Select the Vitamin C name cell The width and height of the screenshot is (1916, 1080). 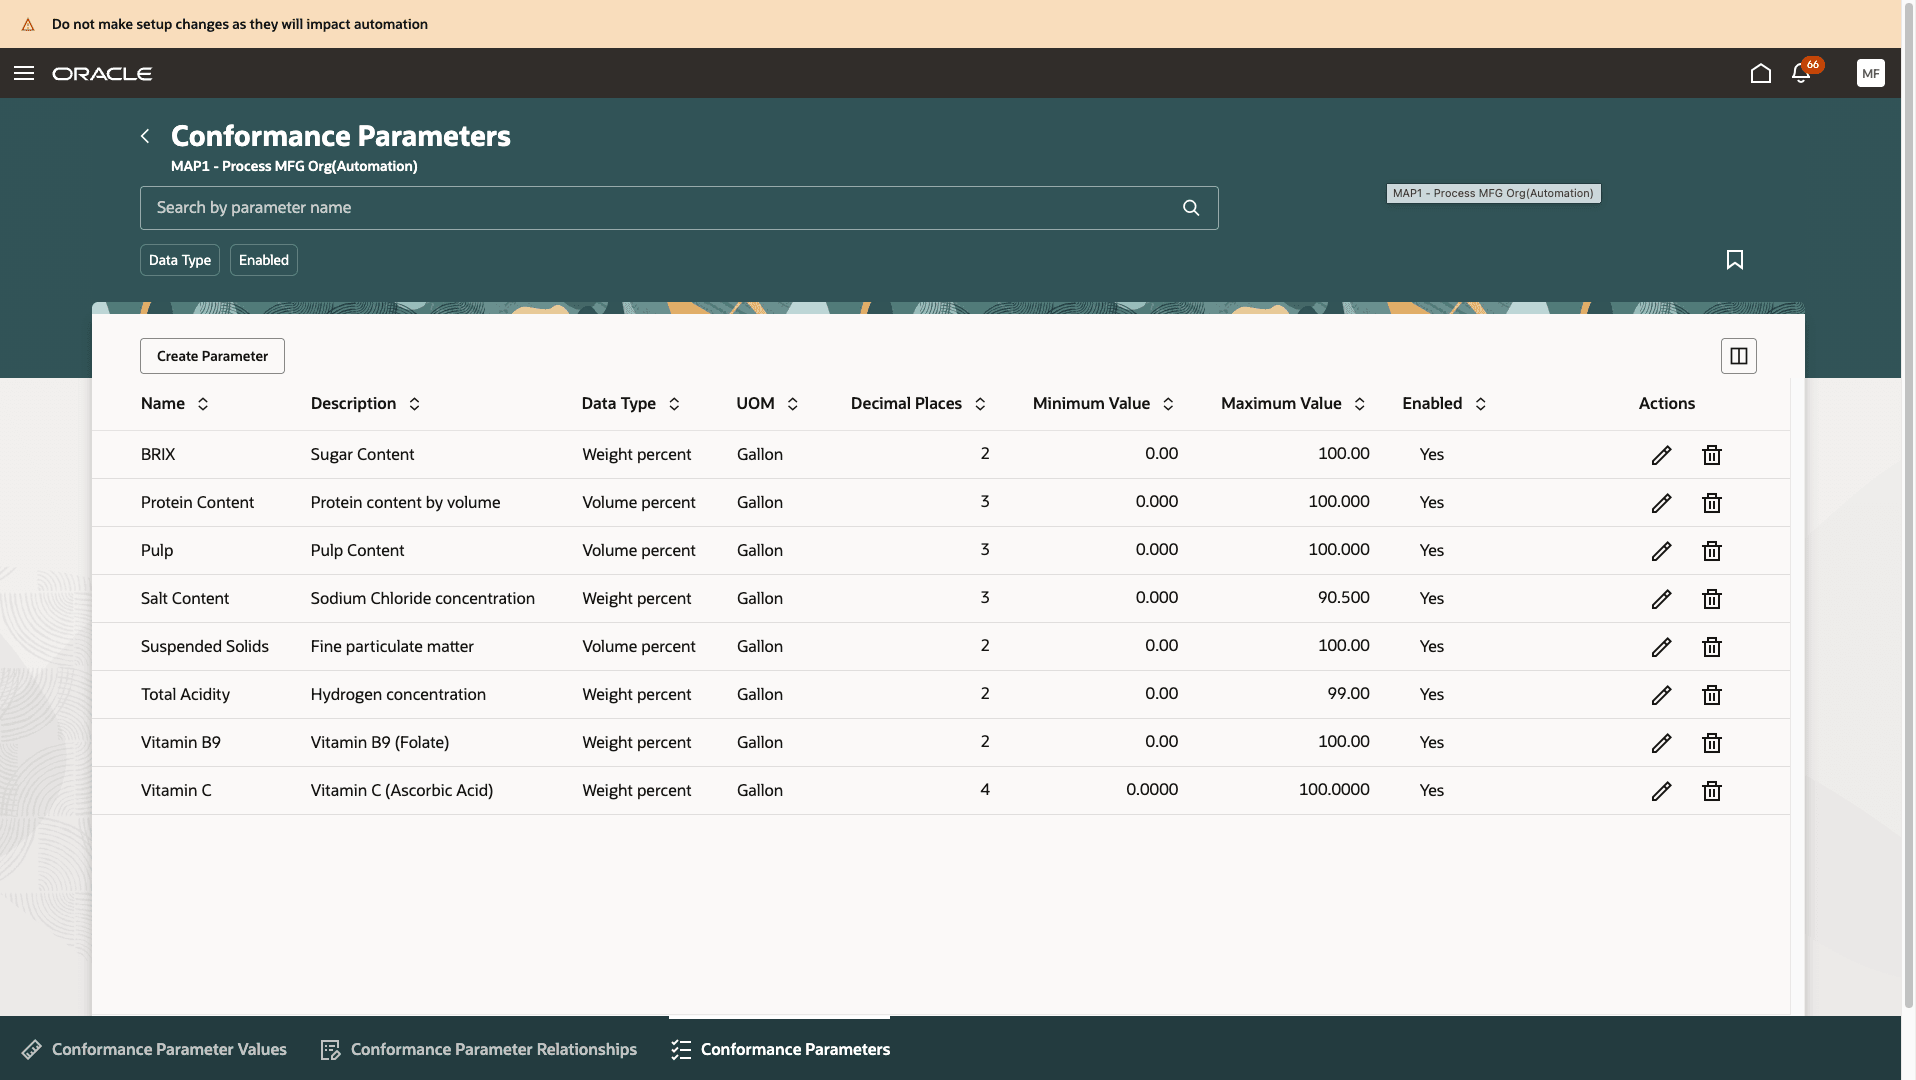pos(176,791)
